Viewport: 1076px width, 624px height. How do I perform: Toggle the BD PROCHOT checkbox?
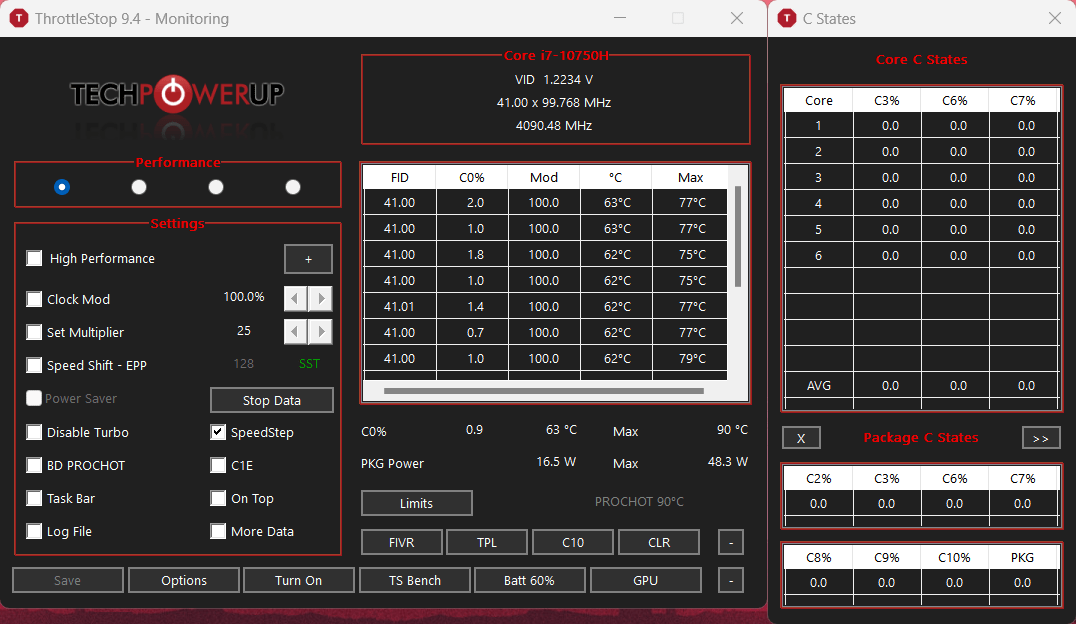(x=34, y=465)
